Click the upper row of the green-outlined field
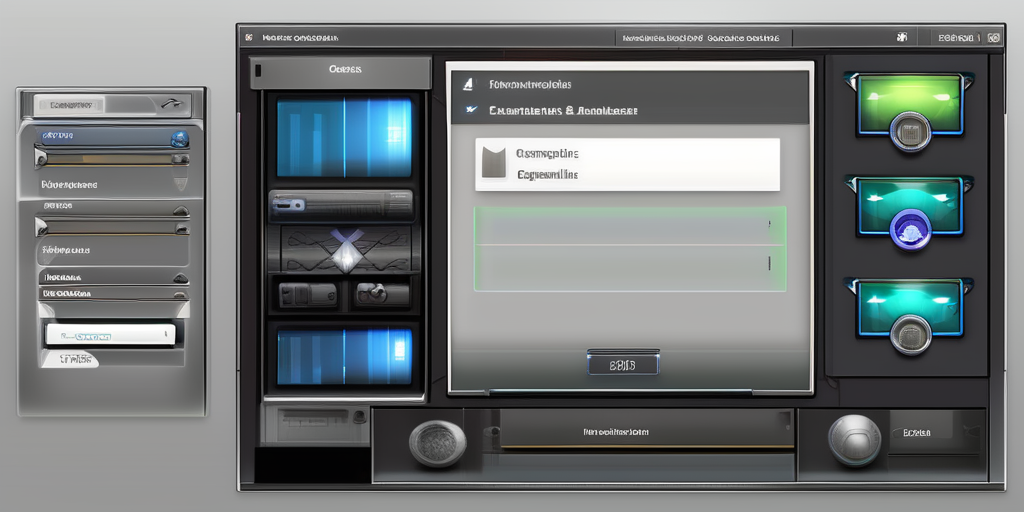 tap(630, 226)
